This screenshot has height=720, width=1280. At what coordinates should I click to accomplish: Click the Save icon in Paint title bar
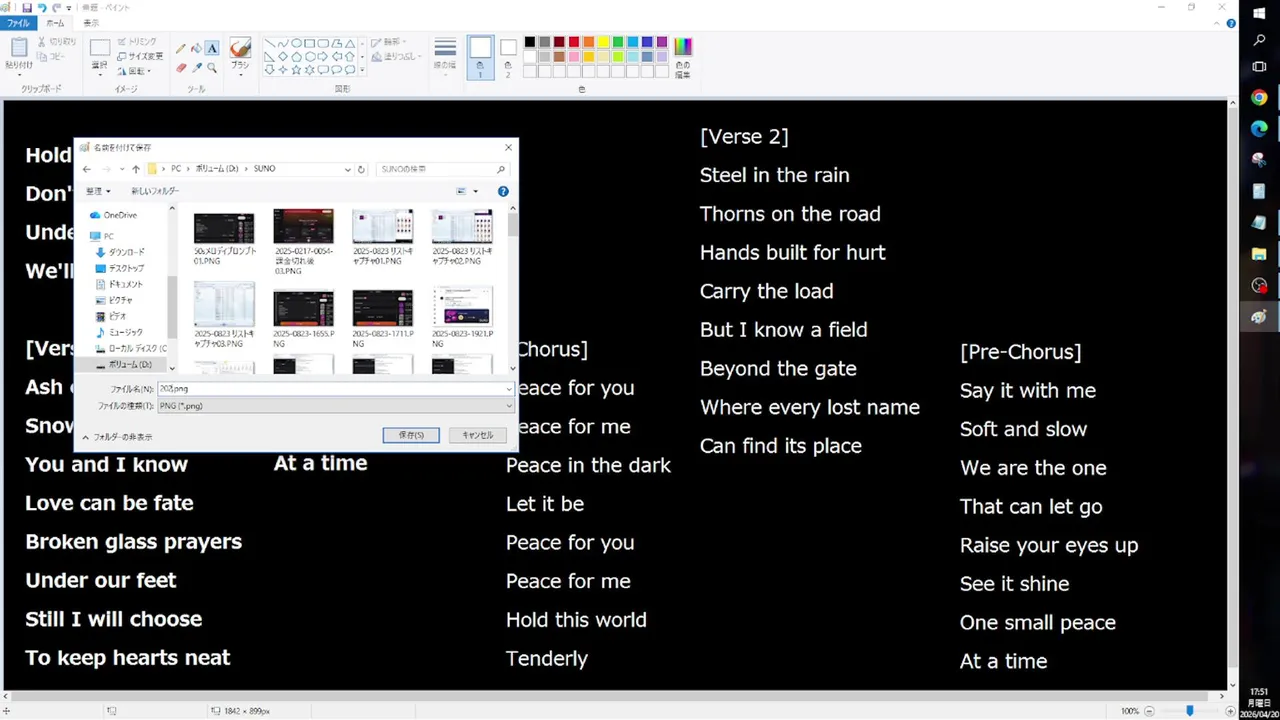[26, 7]
